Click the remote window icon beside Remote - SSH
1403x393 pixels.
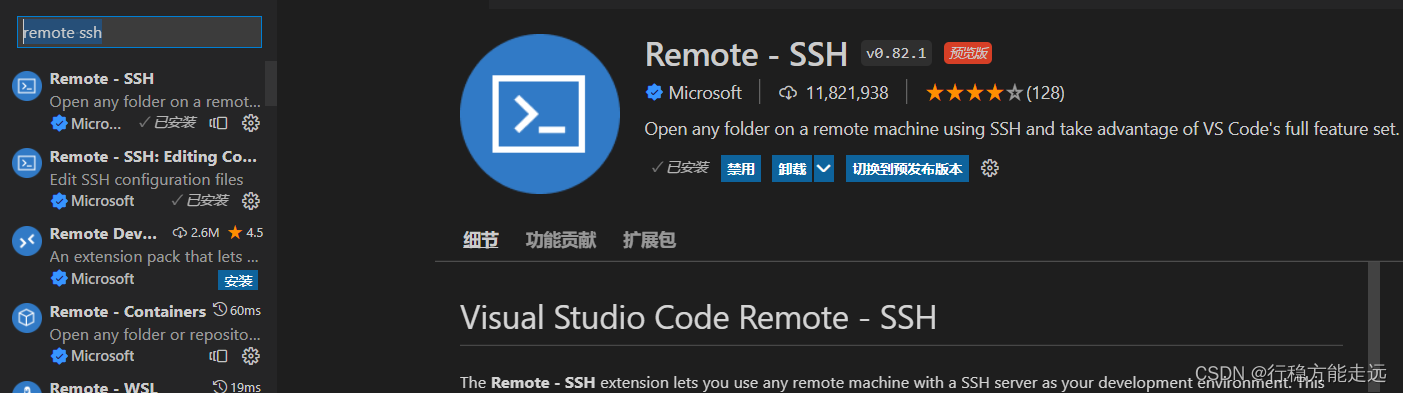(x=218, y=123)
